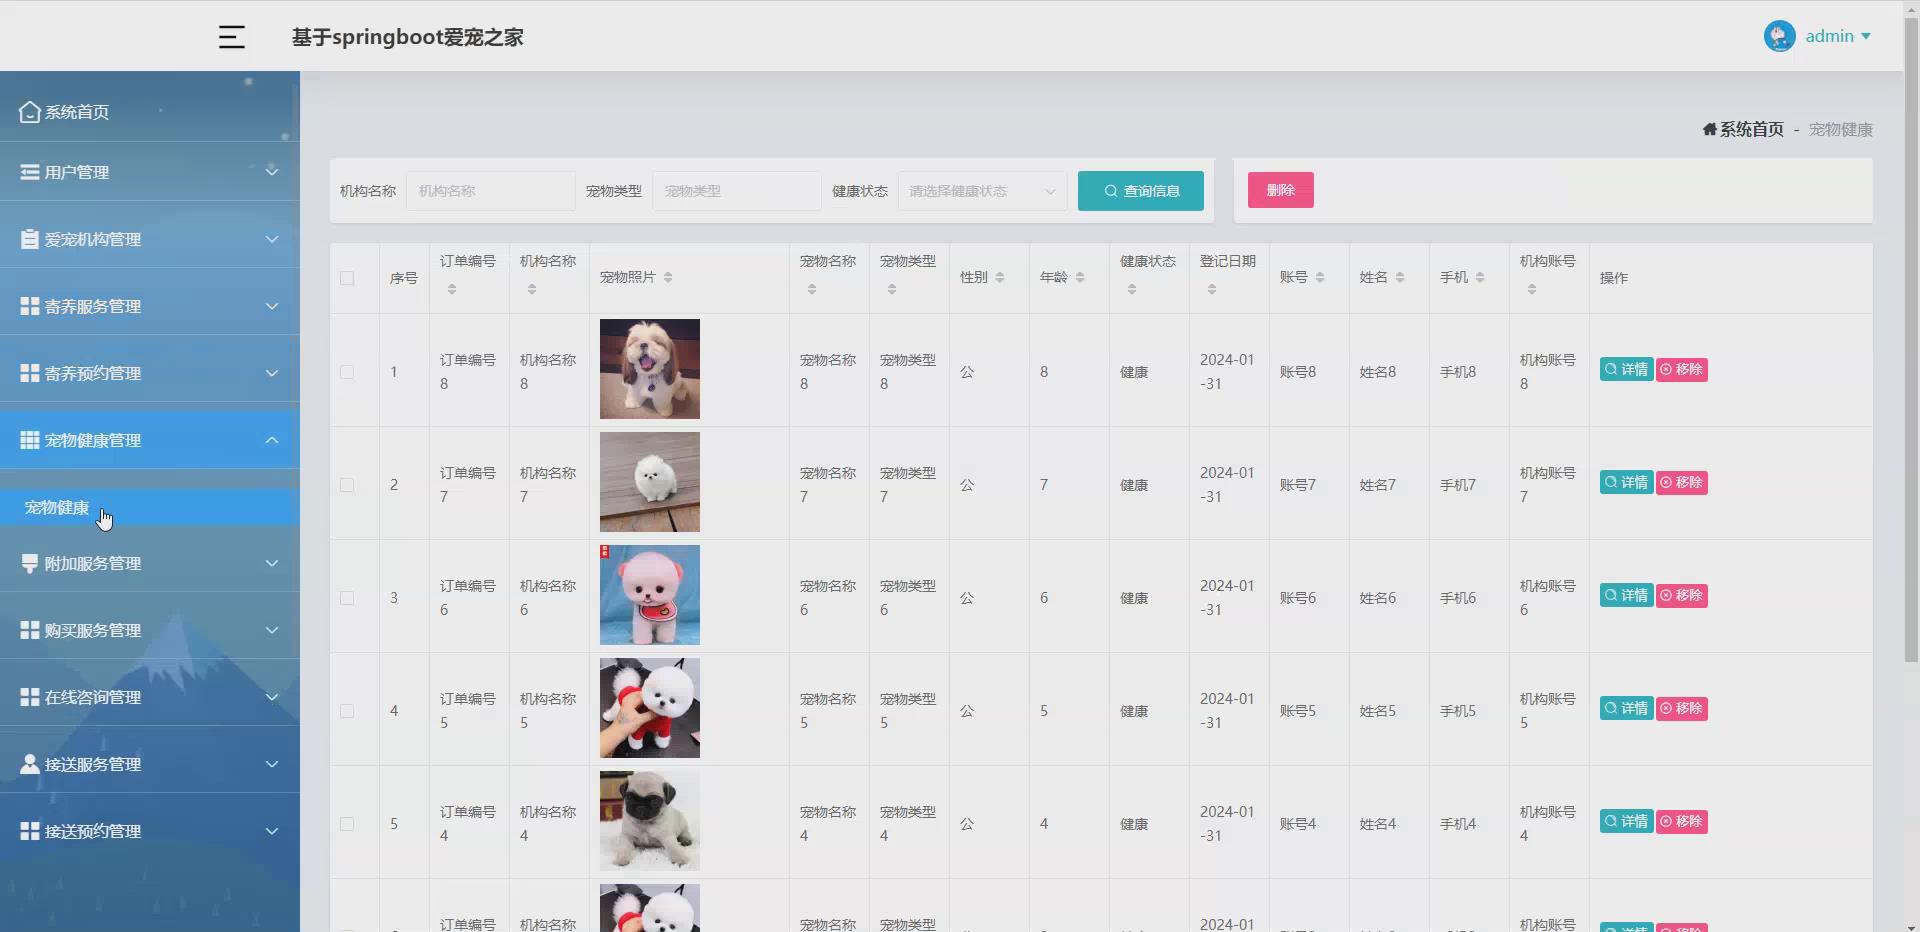
Task: Expand 用户管理 chevron
Action: click(272, 171)
